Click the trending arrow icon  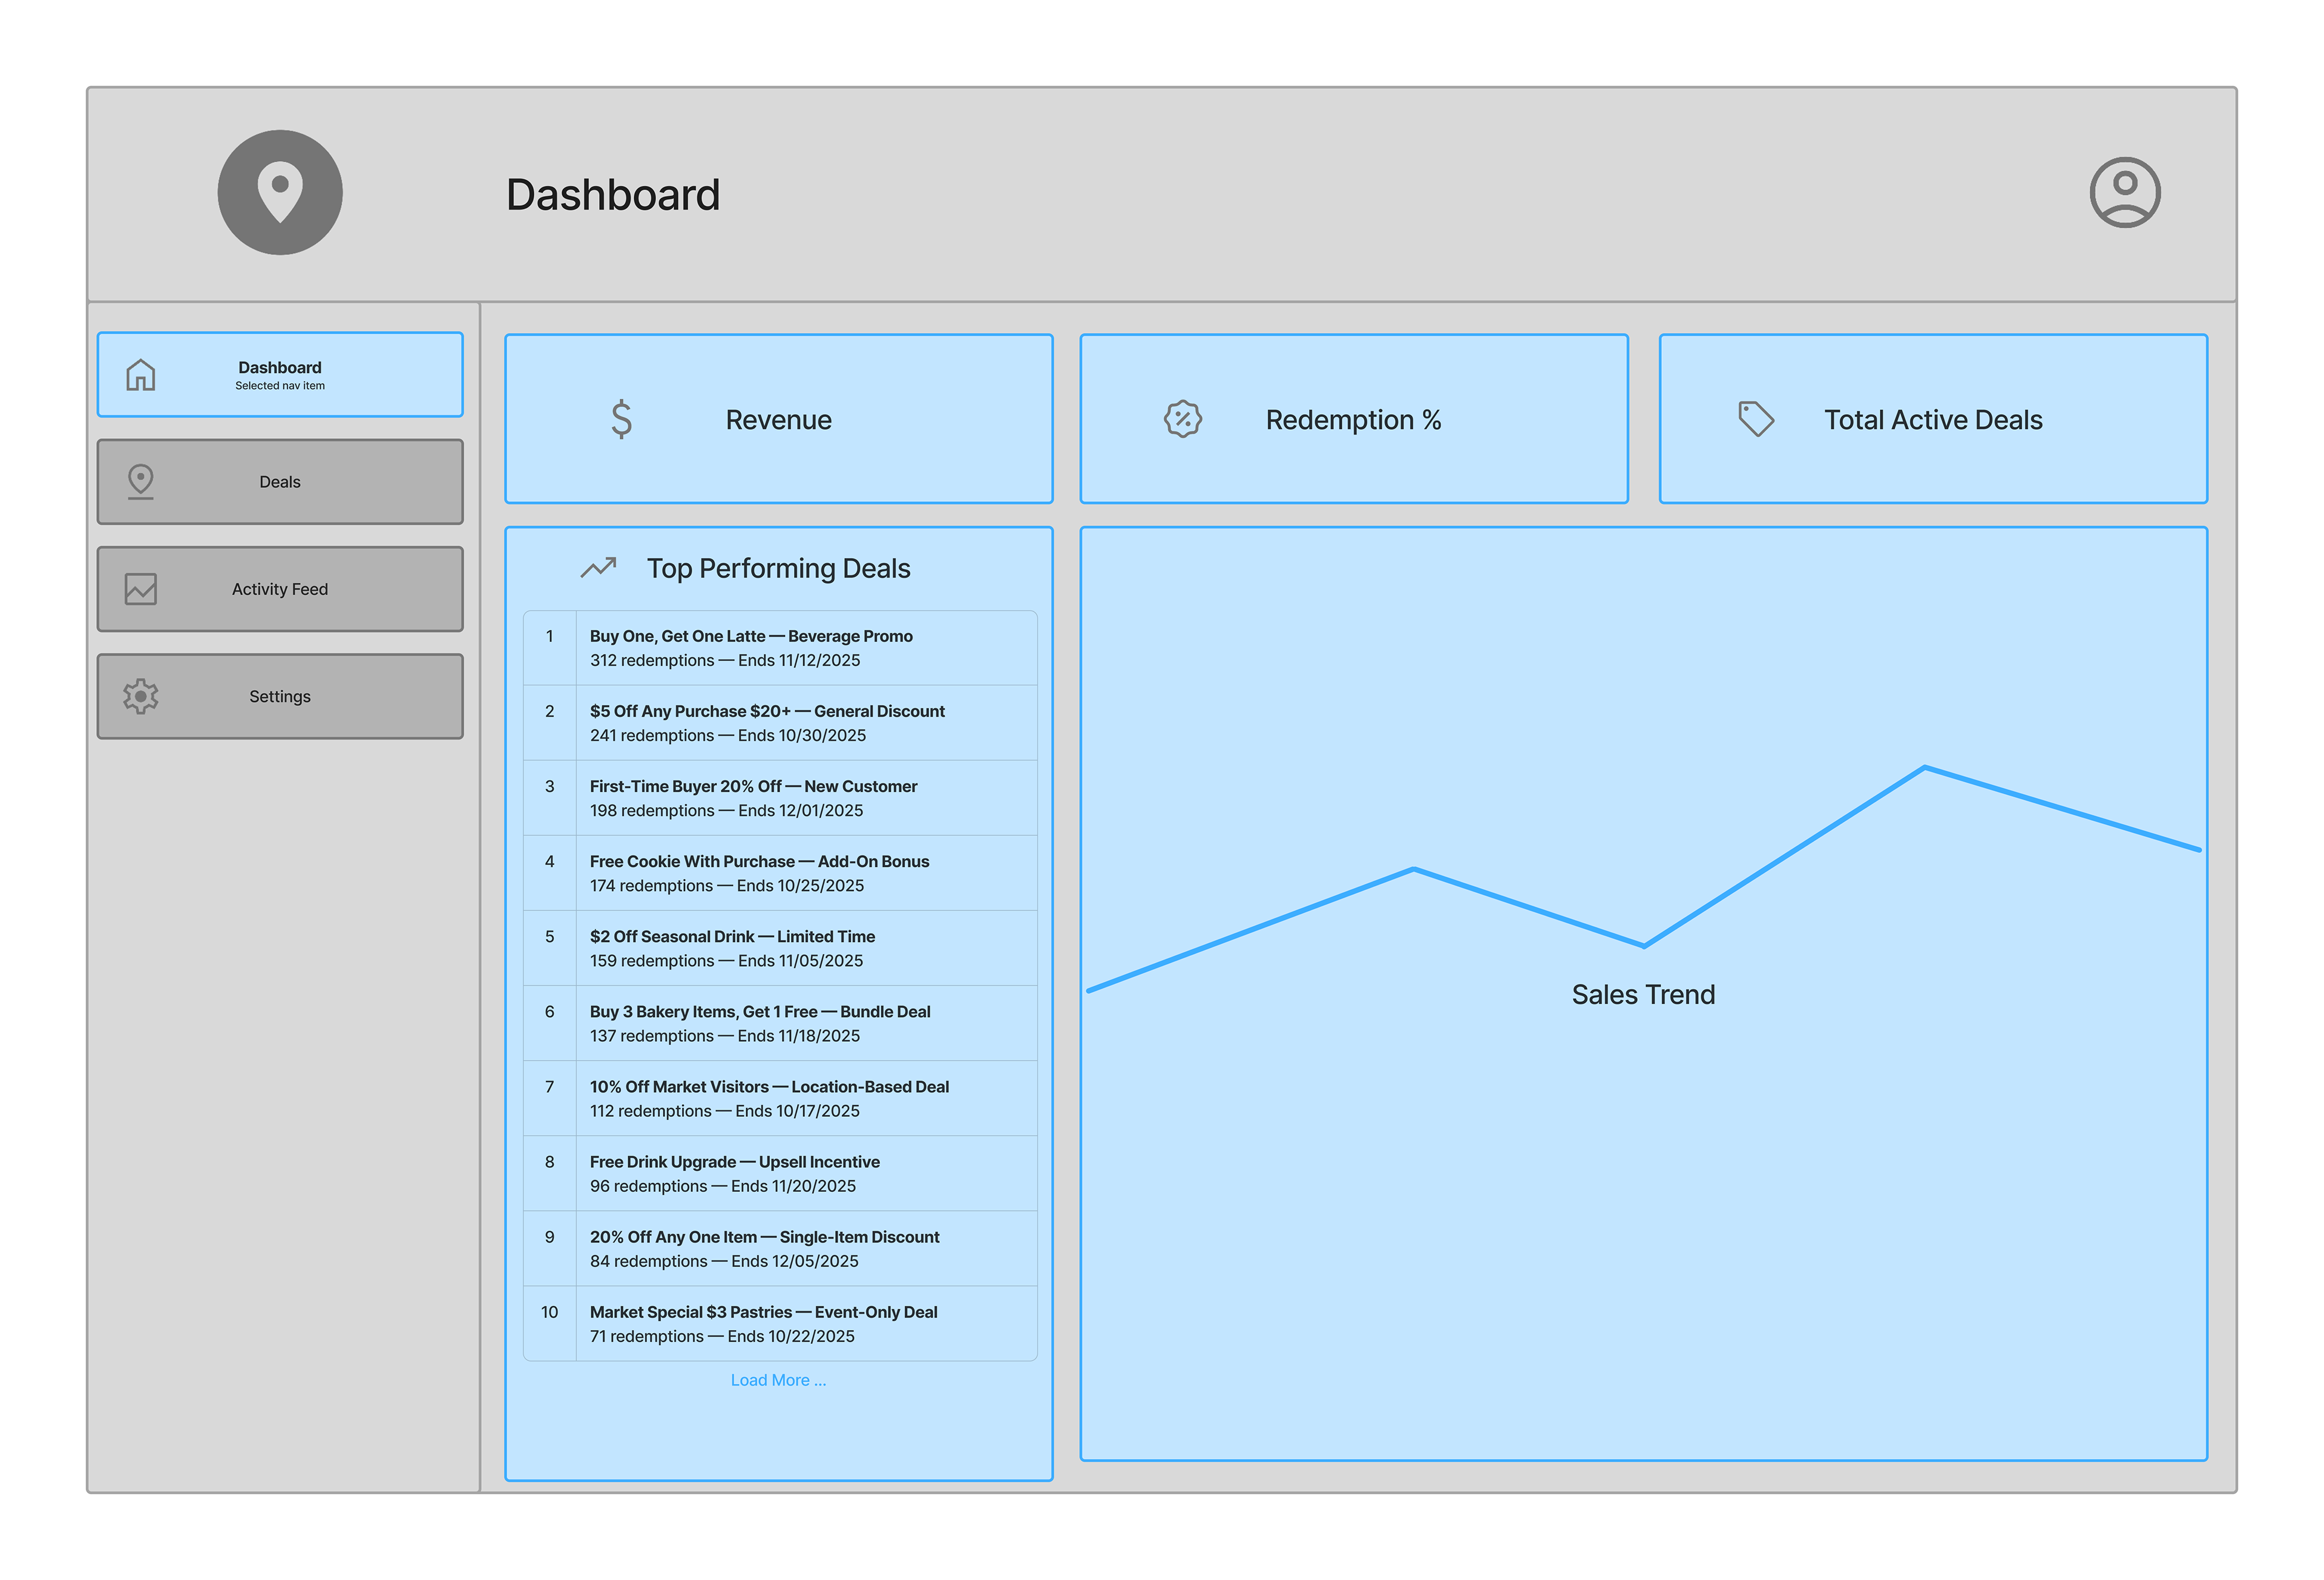pos(598,568)
